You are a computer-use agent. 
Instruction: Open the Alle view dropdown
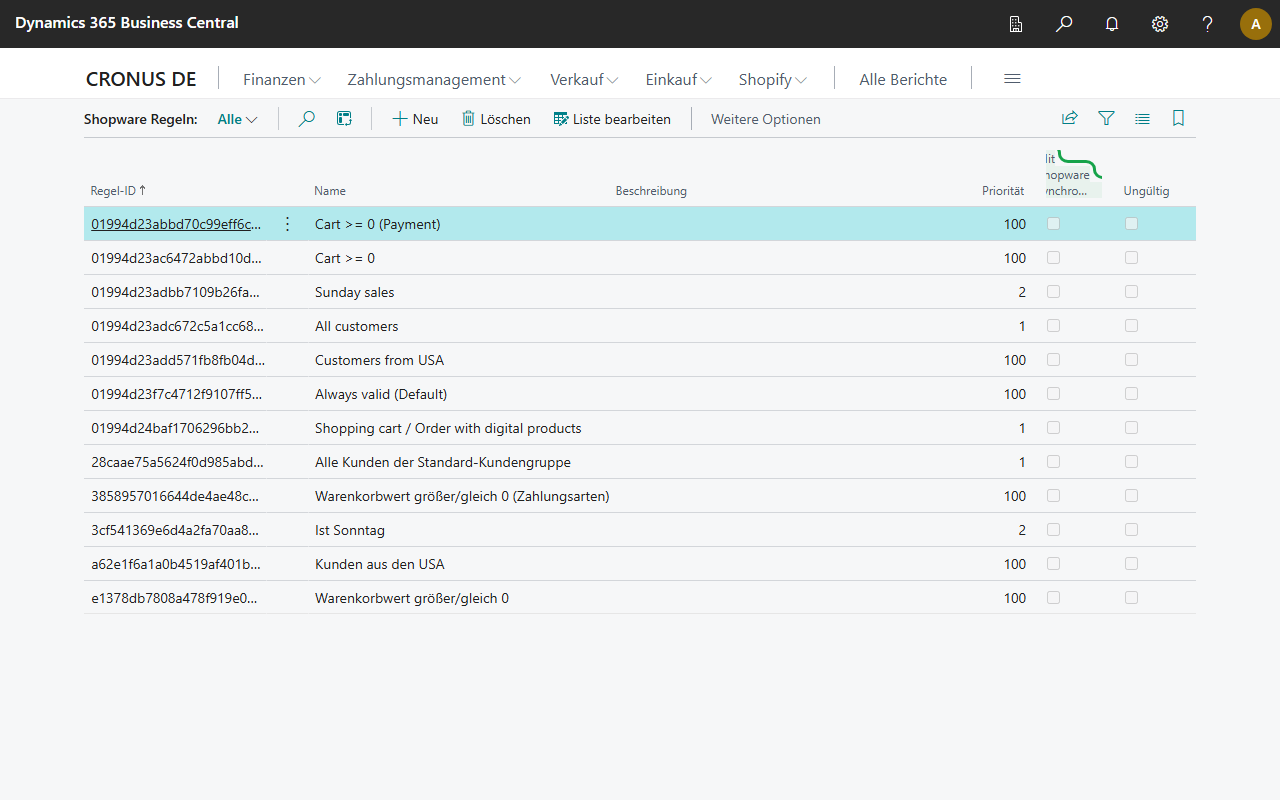click(238, 119)
